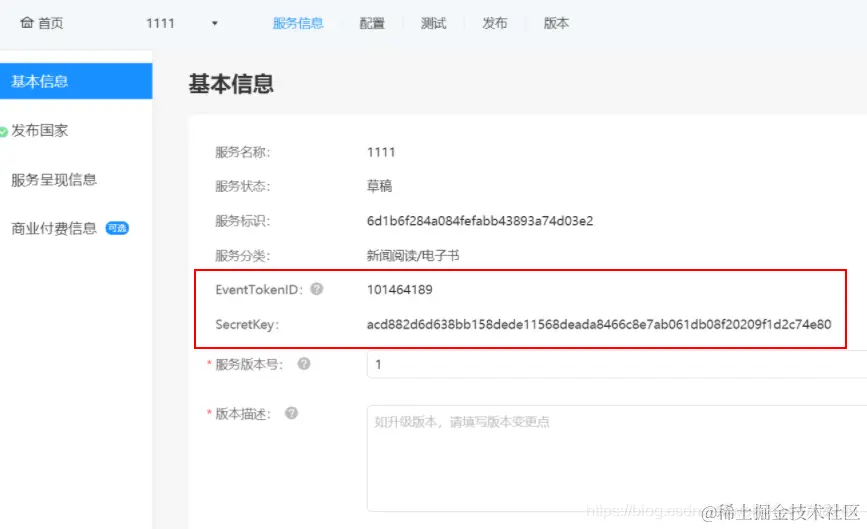The image size is (867, 529).
Task: Click the 服务标识 value 6d1b6f284a084fefabb43893a74d03e2
Action: click(480, 221)
